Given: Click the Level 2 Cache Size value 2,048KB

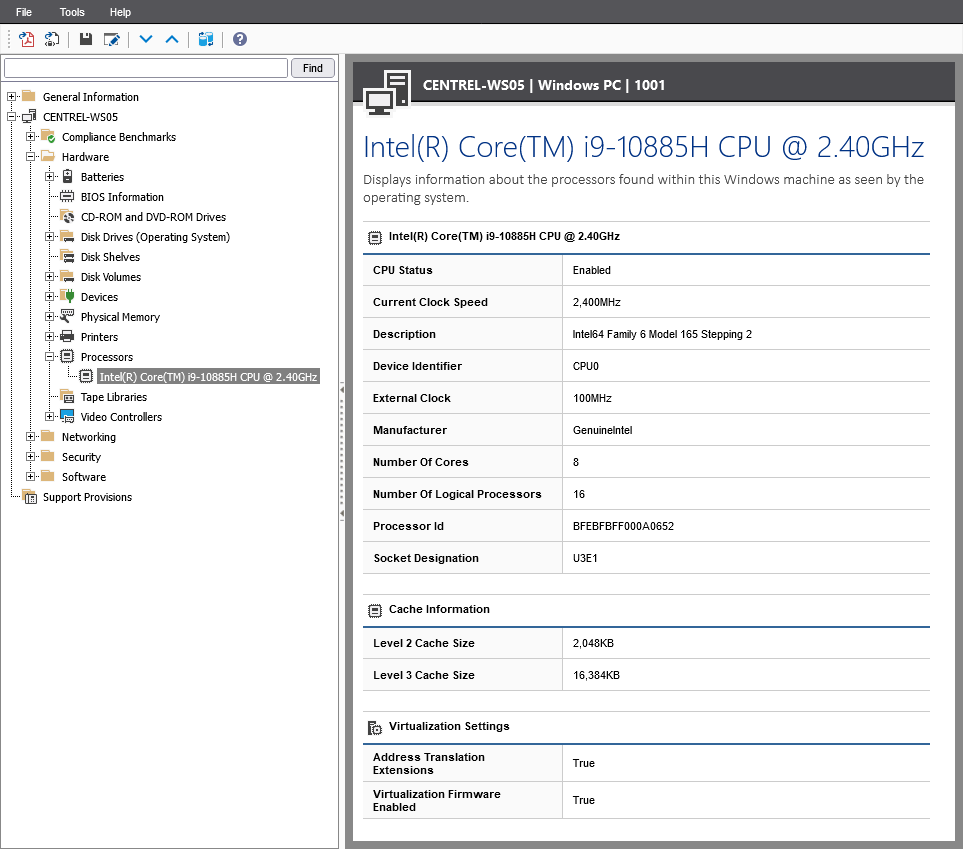Looking at the screenshot, I should pyautogui.click(x=593, y=643).
